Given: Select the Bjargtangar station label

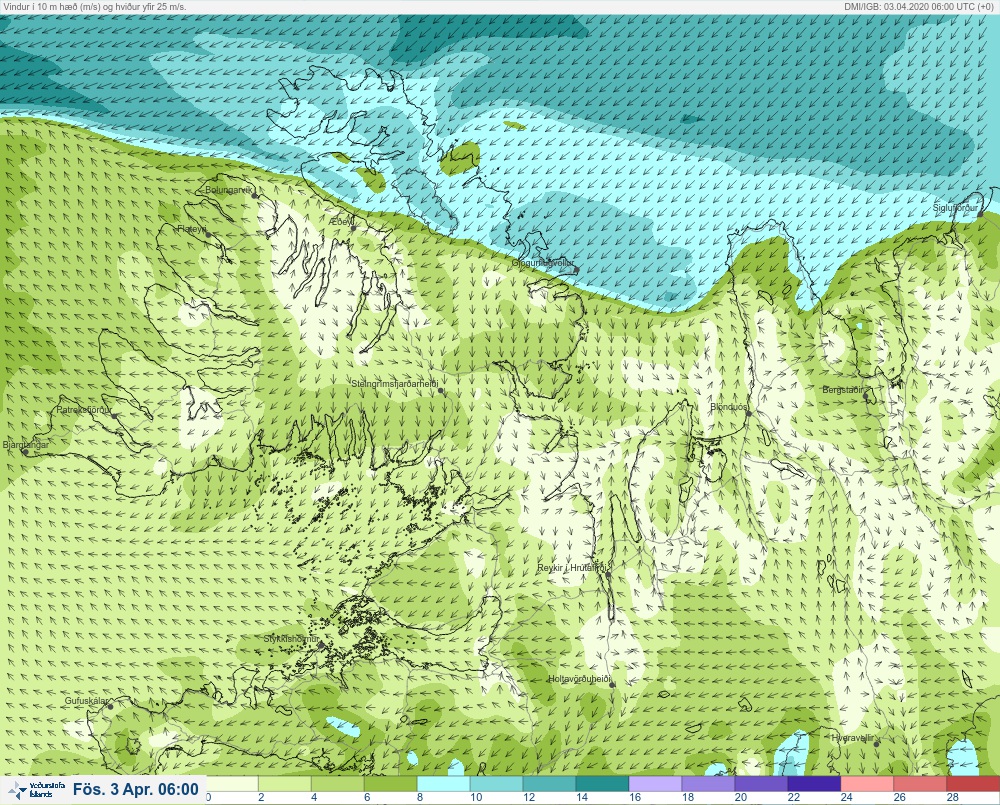Looking at the screenshot, I should point(26,445).
